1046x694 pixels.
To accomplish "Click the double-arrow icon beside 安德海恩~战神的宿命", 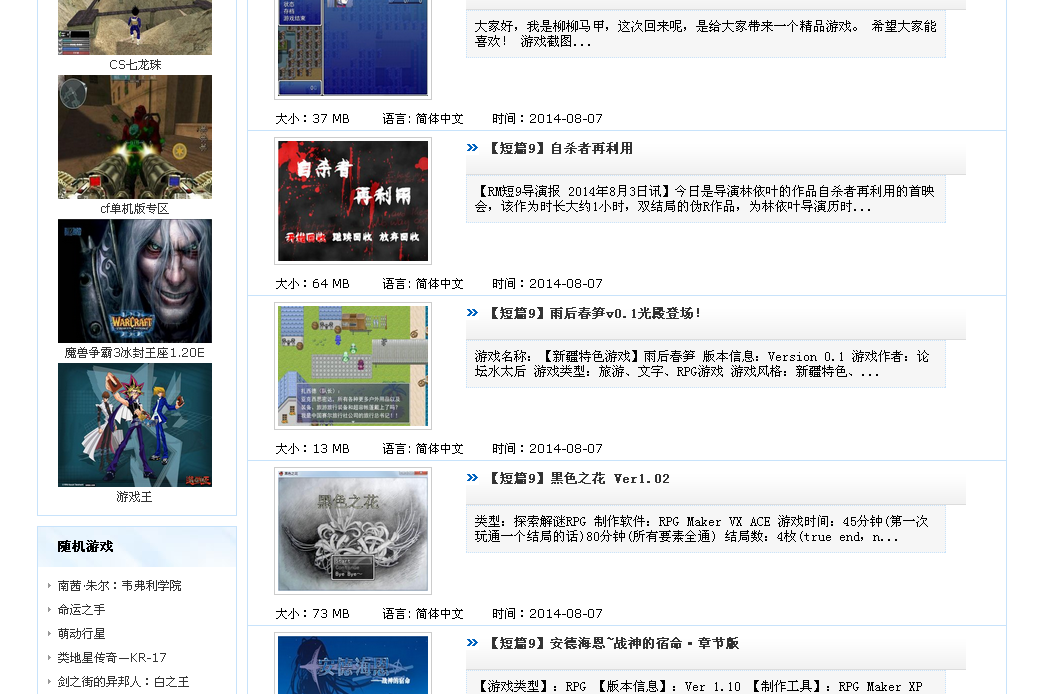I will point(472,643).
